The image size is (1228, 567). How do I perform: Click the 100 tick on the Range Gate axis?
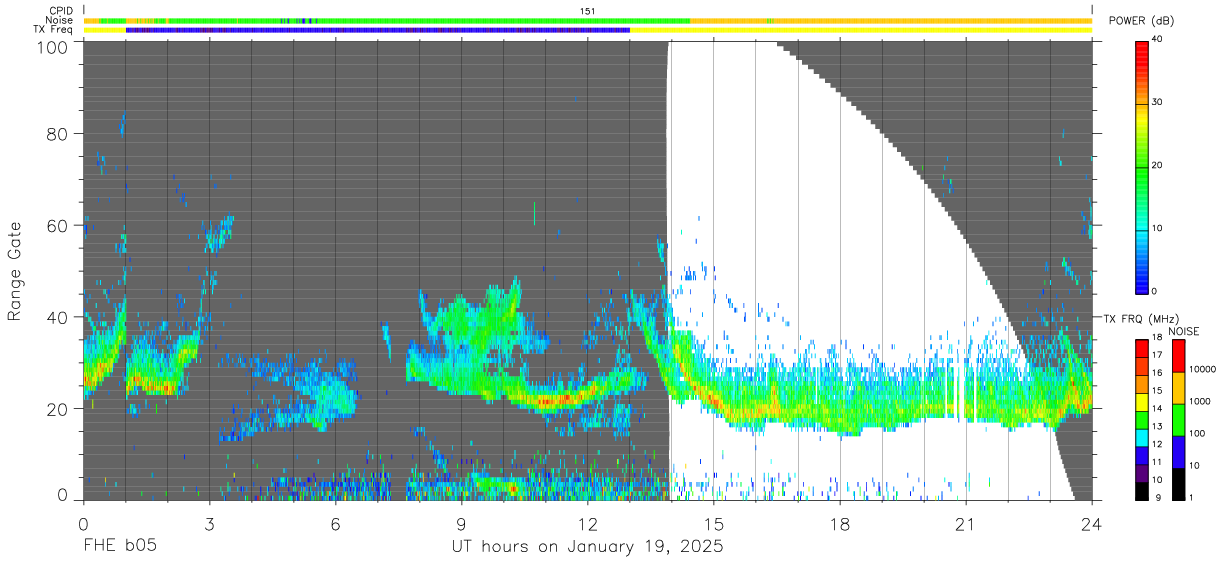51,46
